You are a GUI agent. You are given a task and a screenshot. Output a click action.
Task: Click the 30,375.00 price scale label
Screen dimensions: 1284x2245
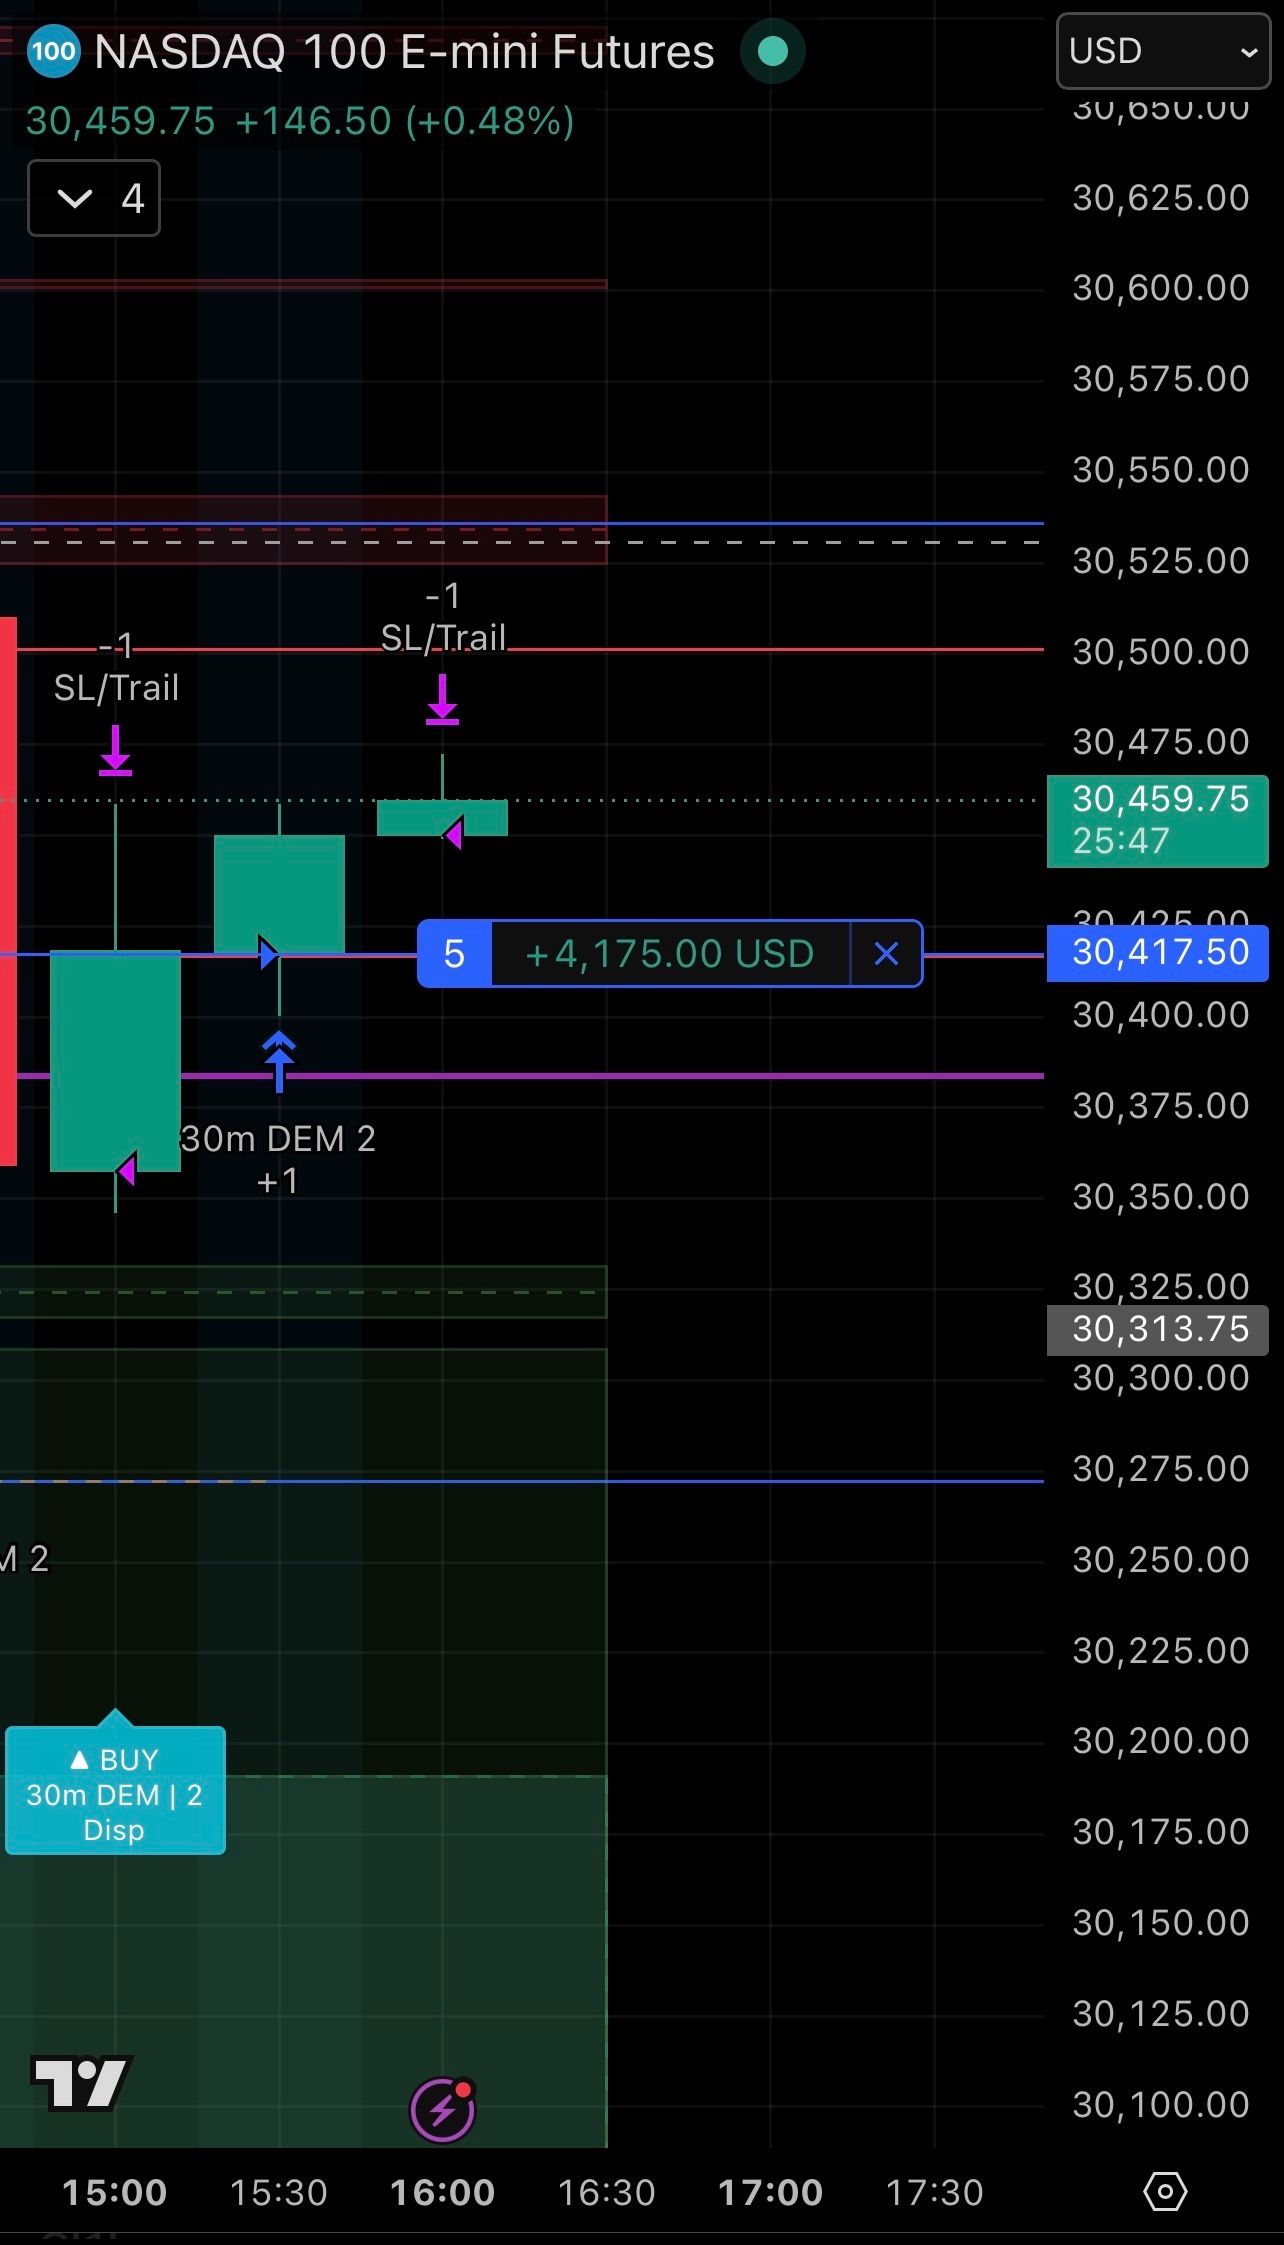[1161, 1106]
